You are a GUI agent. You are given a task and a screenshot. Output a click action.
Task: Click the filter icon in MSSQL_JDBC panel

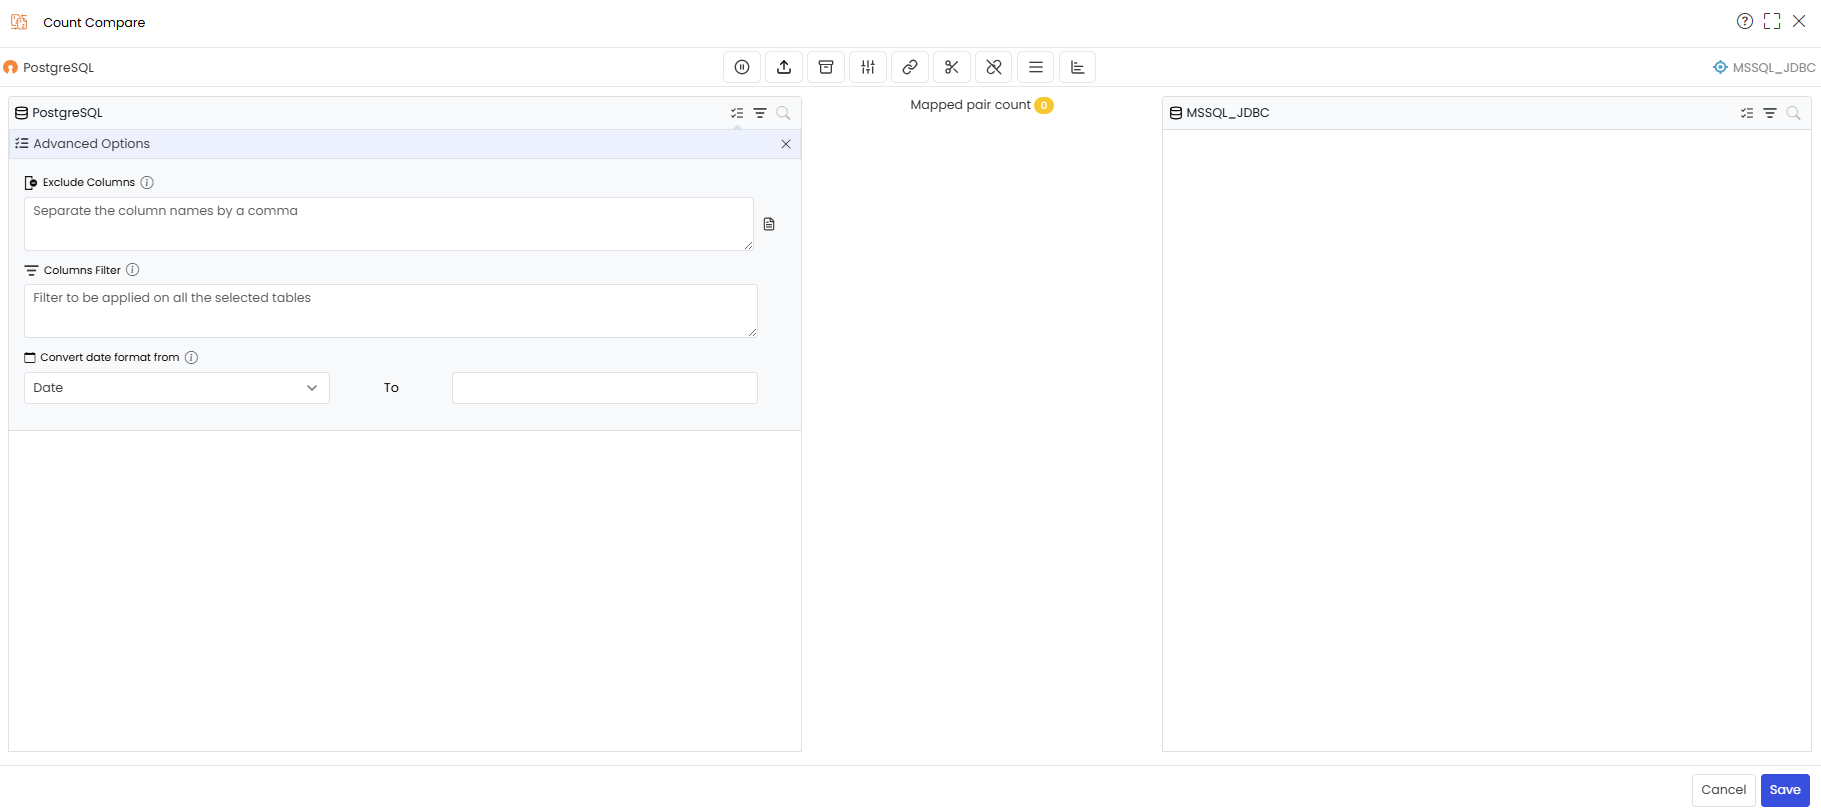coord(1770,113)
